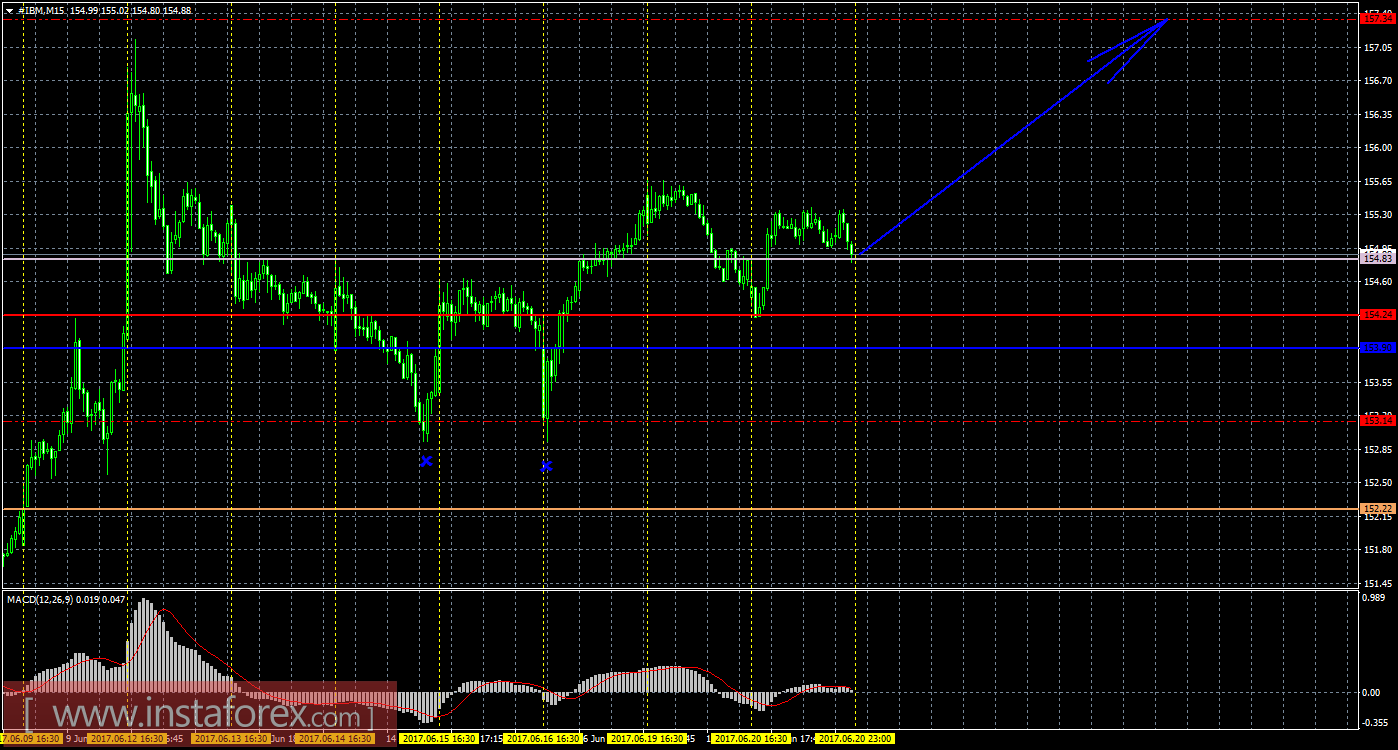
Task: Click the 157.34 red price label
Action: 1378,18
